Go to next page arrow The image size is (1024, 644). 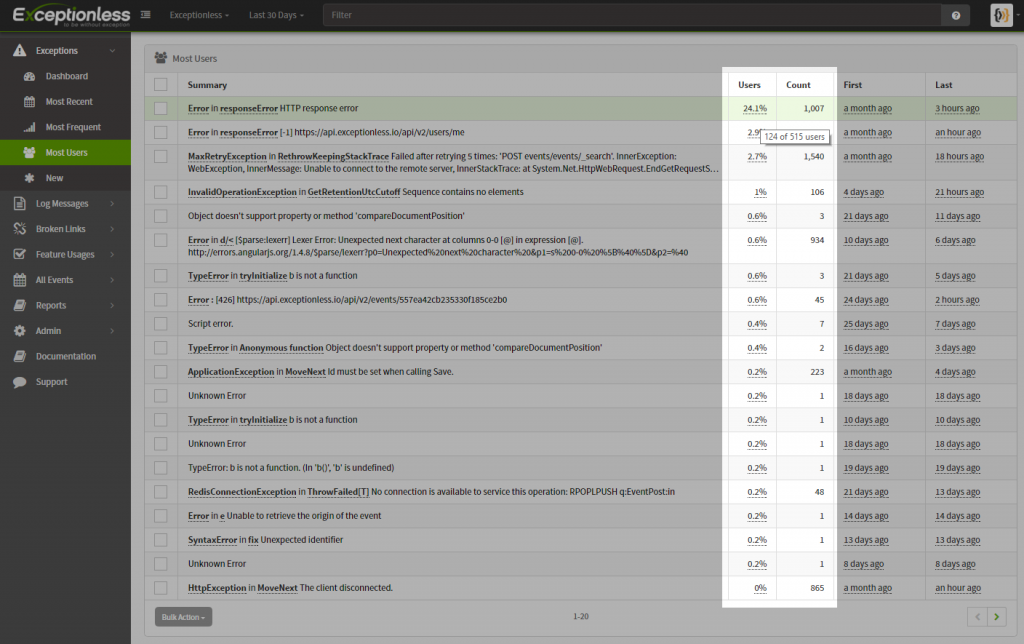997,617
